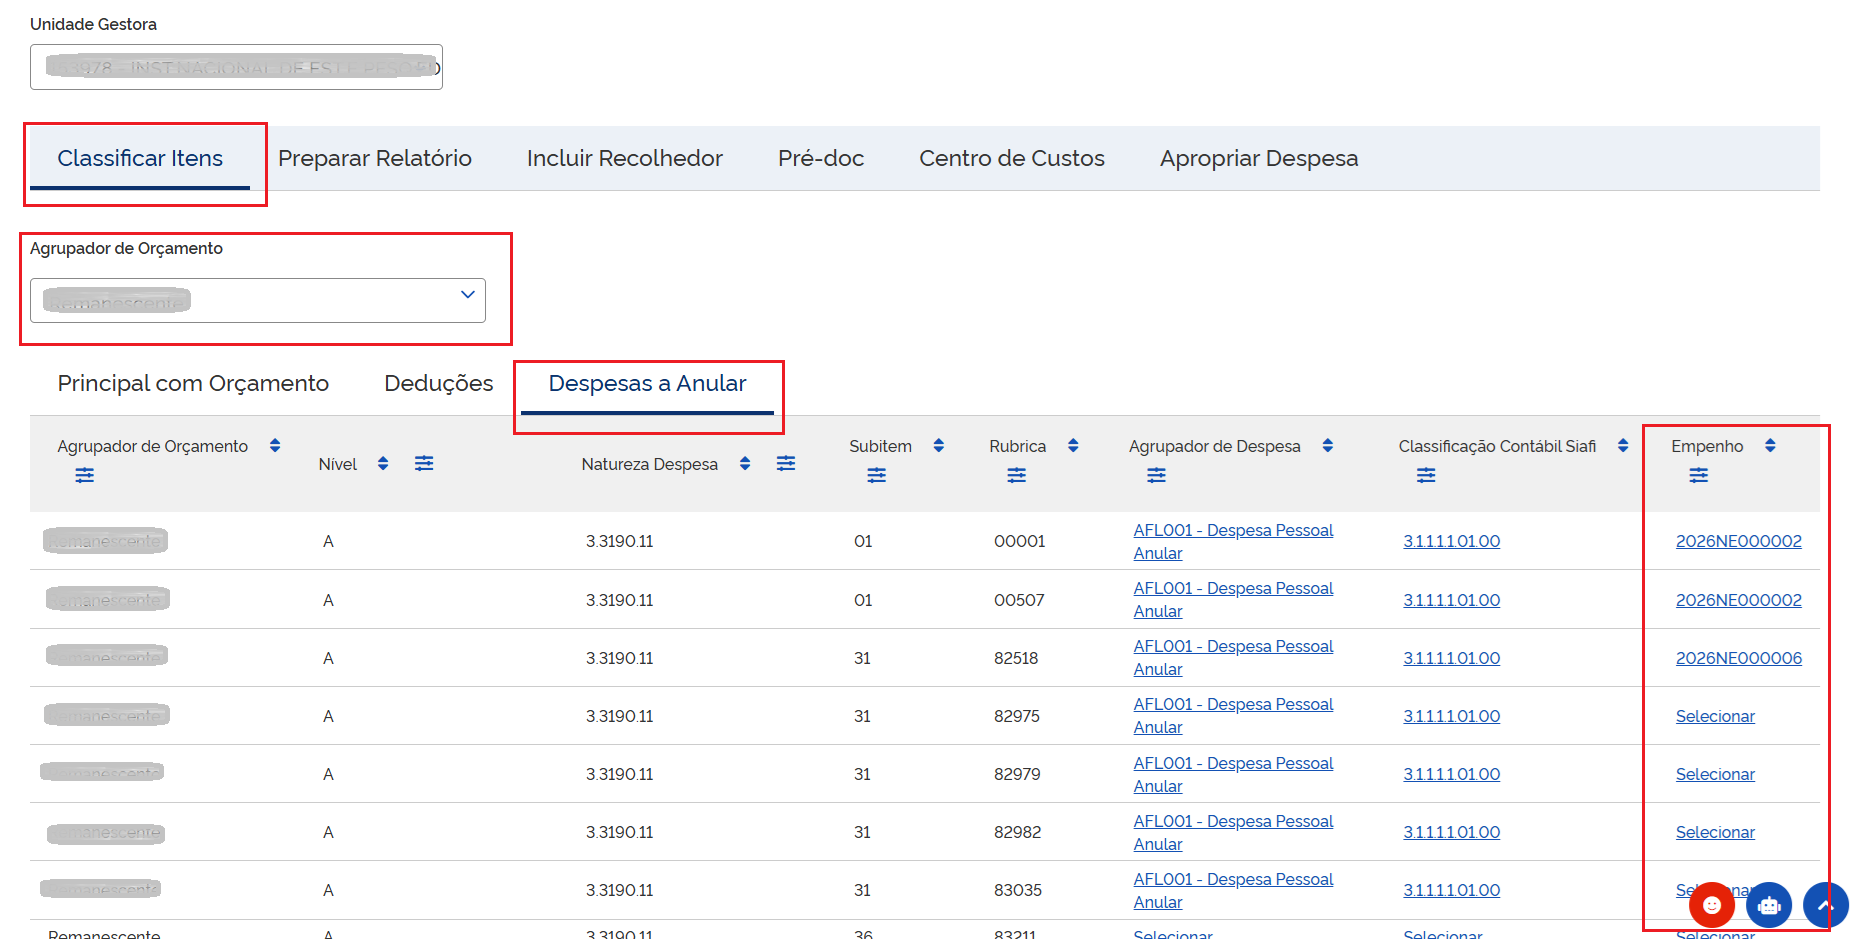The image size is (1852, 939).
Task: Open filter icon under Rubrica column
Action: pyautogui.click(x=1016, y=475)
